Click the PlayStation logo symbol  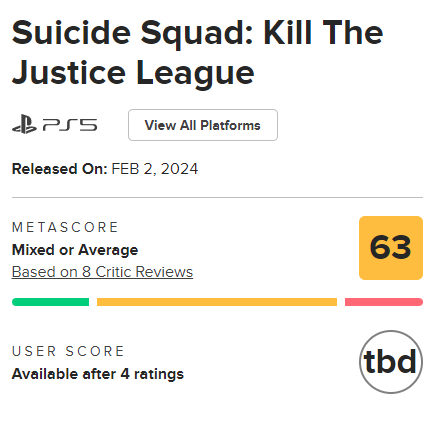(x=24, y=124)
